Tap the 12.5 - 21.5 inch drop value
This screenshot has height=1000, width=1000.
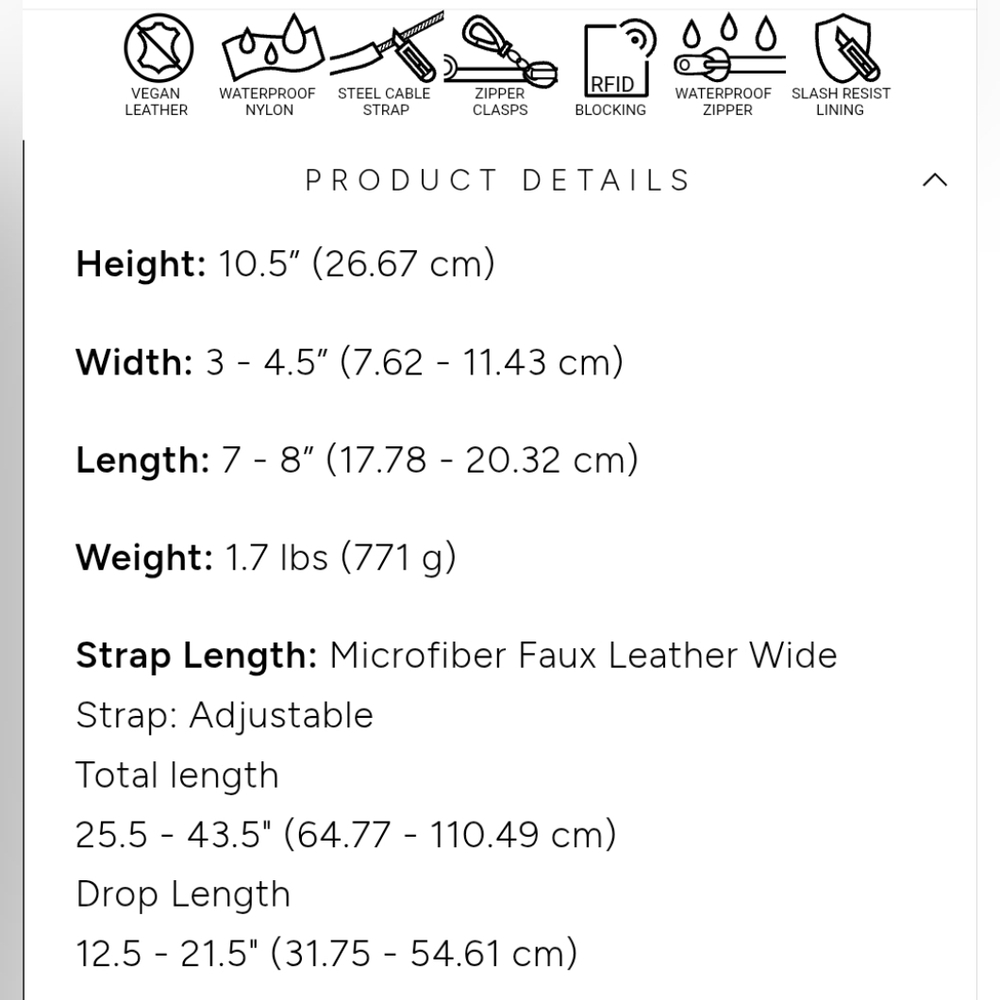coord(327,953)
